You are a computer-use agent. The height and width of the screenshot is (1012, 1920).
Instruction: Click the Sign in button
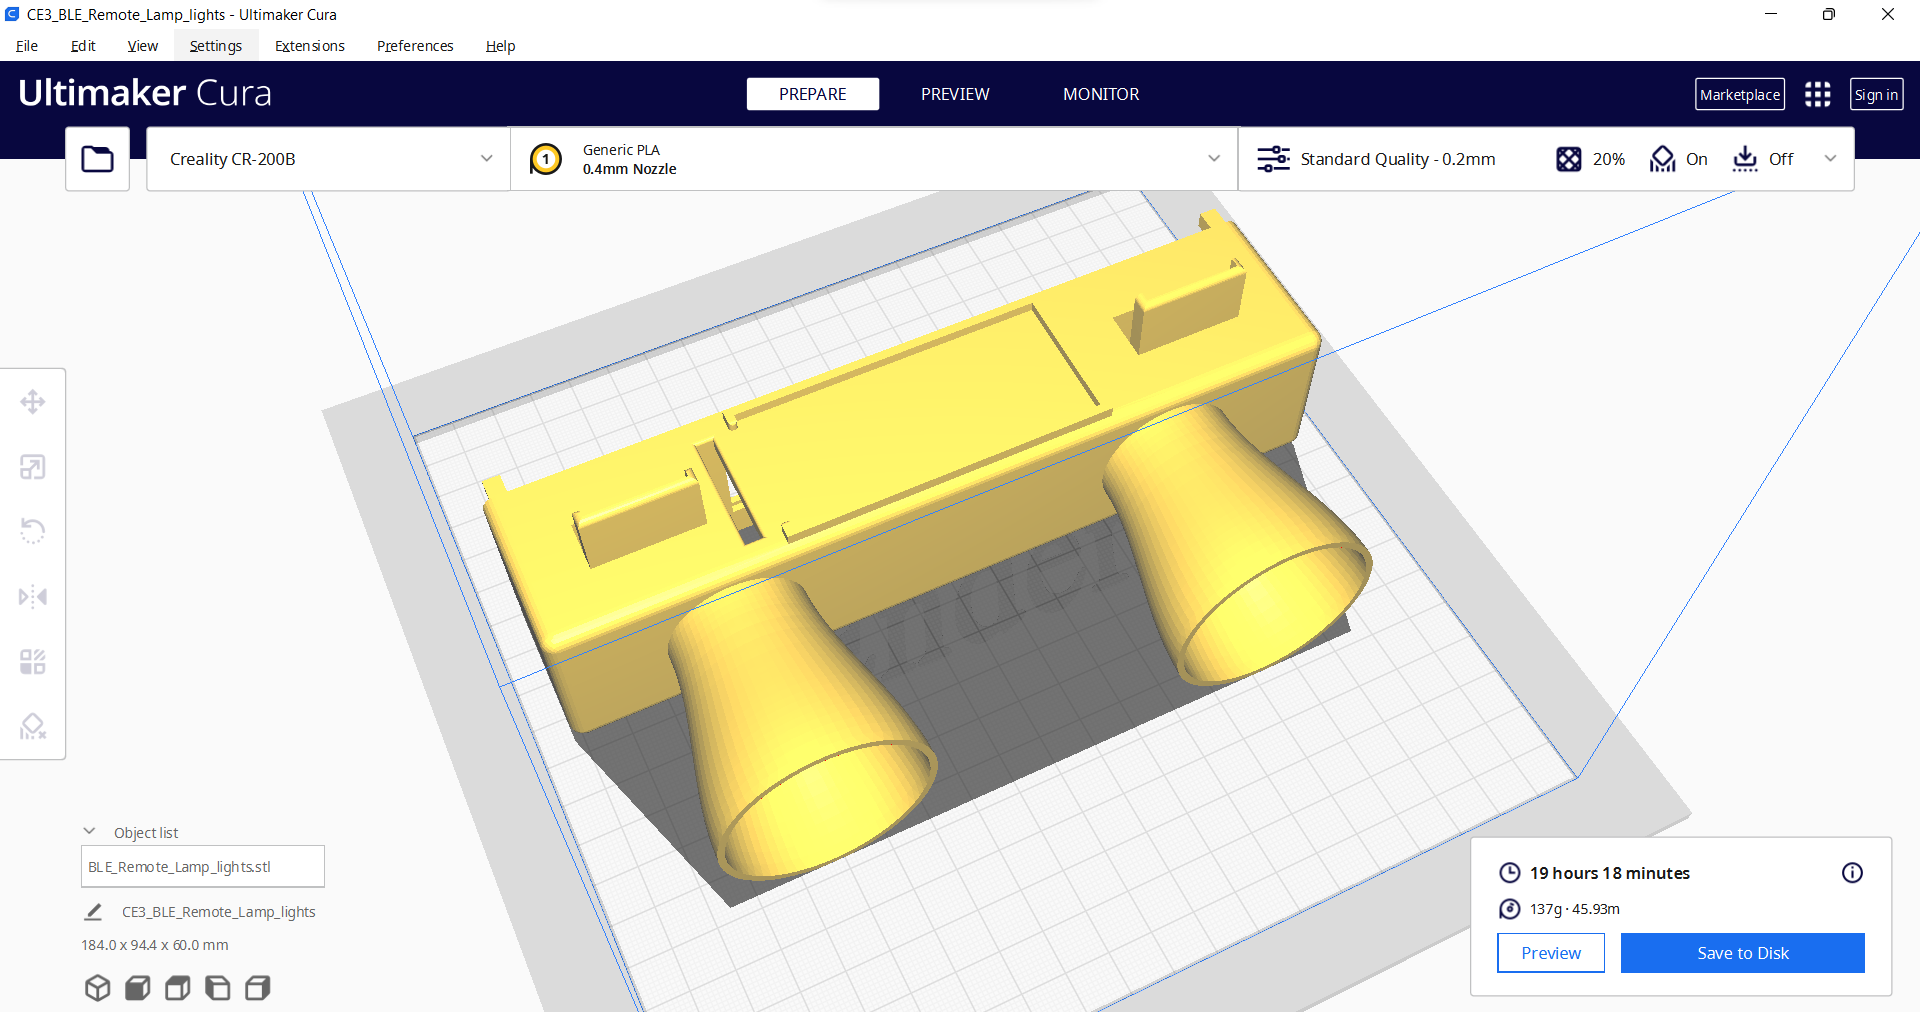click(x=1876, y=94)
